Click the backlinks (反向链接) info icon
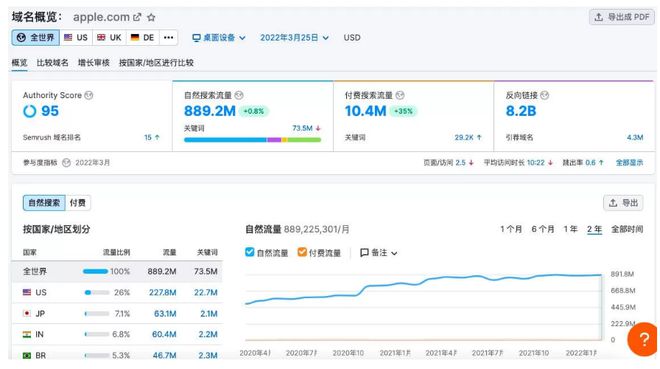 (544, 95)
